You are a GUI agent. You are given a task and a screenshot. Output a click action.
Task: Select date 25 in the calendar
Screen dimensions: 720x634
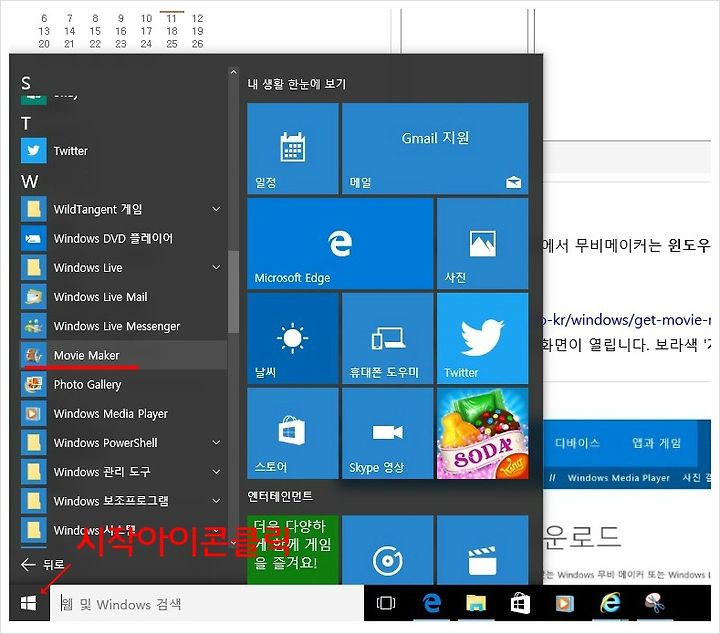(172, 44)
